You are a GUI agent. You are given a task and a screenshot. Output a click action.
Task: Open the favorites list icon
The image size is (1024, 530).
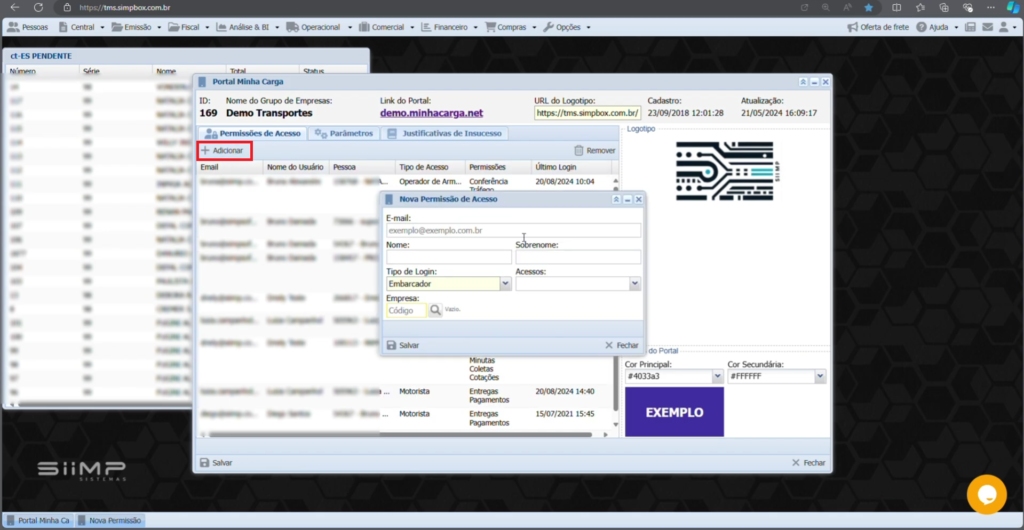coord(920,8)
